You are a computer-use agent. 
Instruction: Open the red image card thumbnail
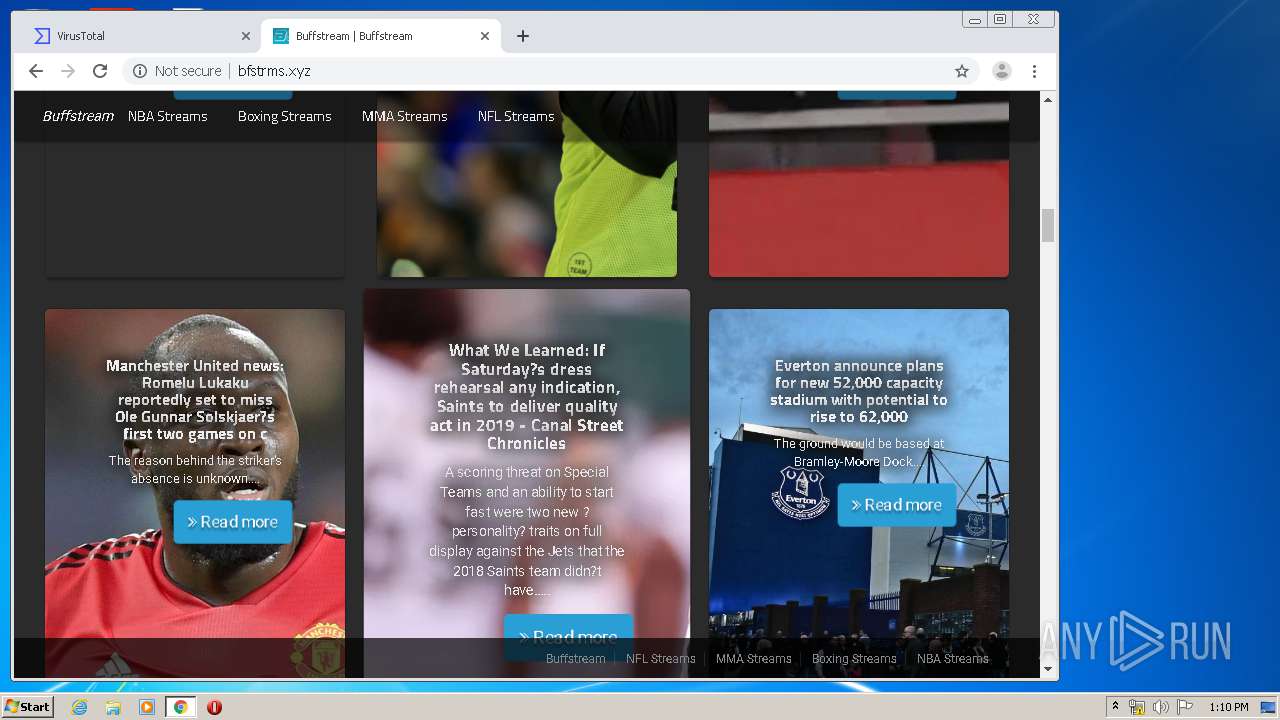pyautogui.click(x=859, y=184)
